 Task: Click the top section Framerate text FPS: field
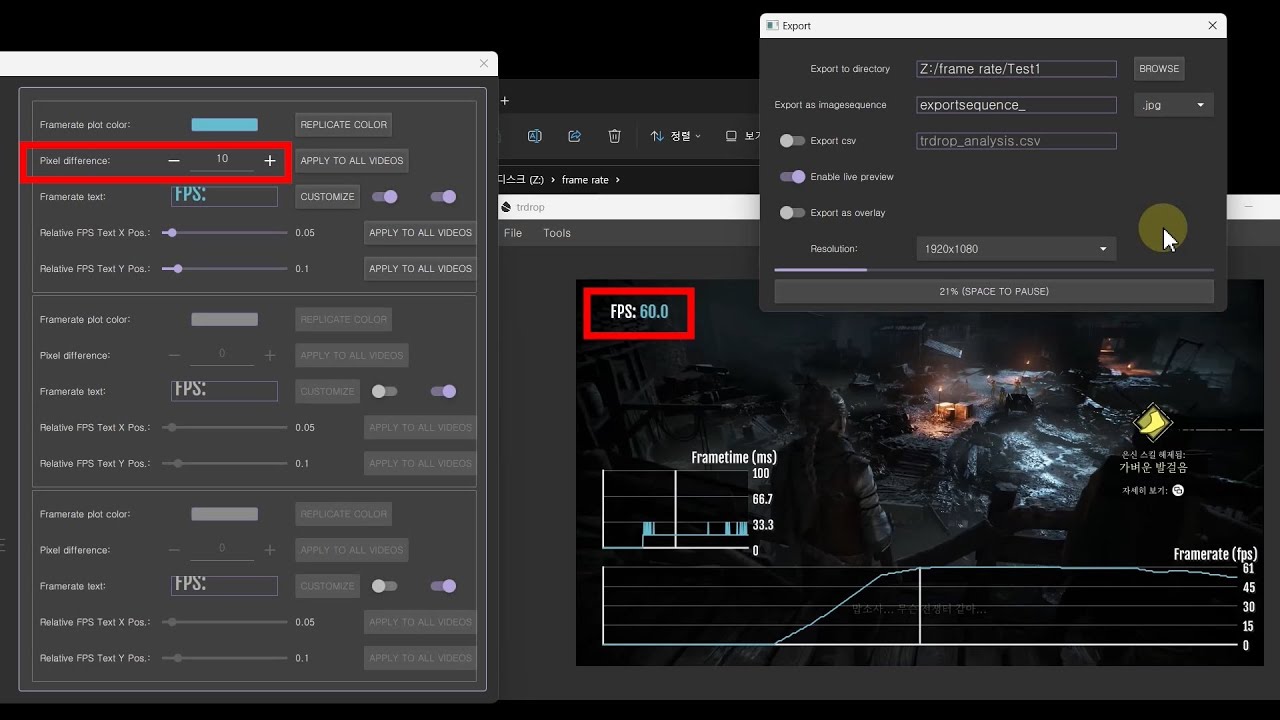coord(224,196)
